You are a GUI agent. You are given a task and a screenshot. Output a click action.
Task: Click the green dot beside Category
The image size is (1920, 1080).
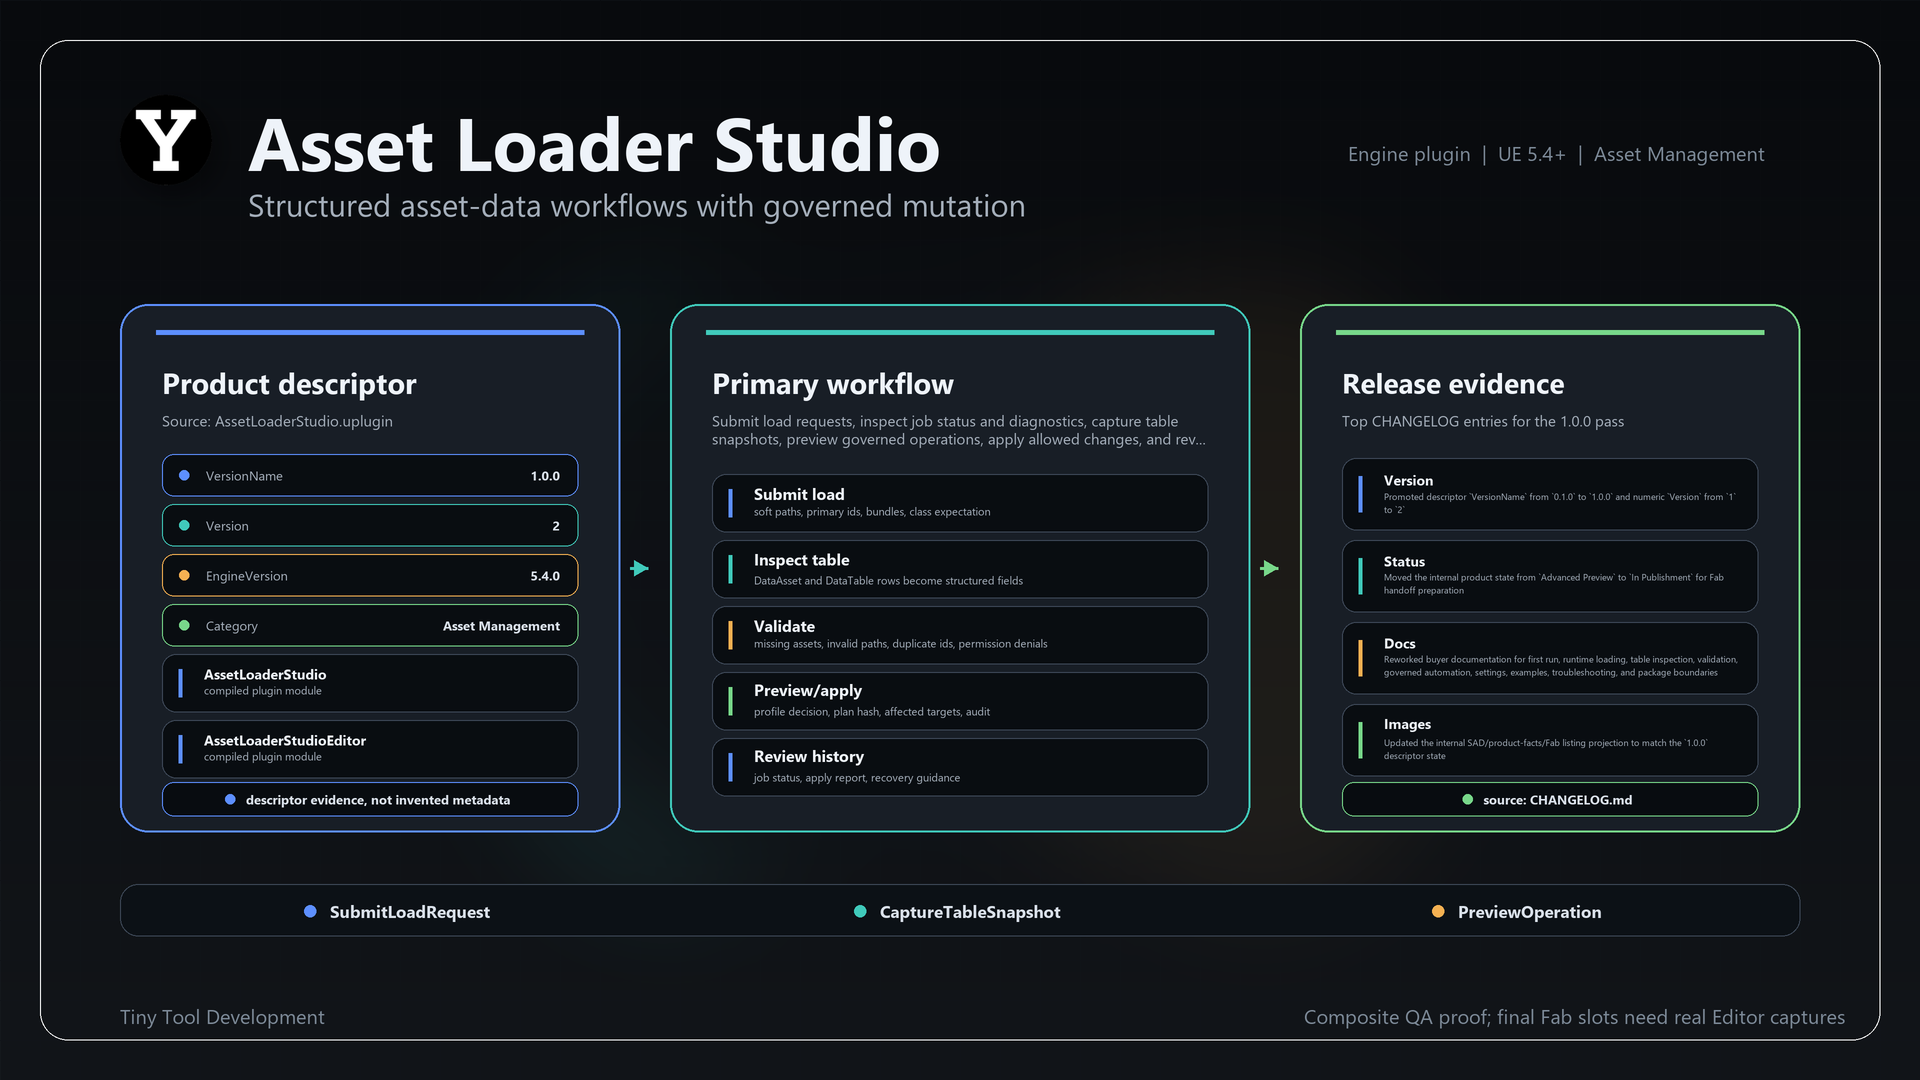[184, 626]
